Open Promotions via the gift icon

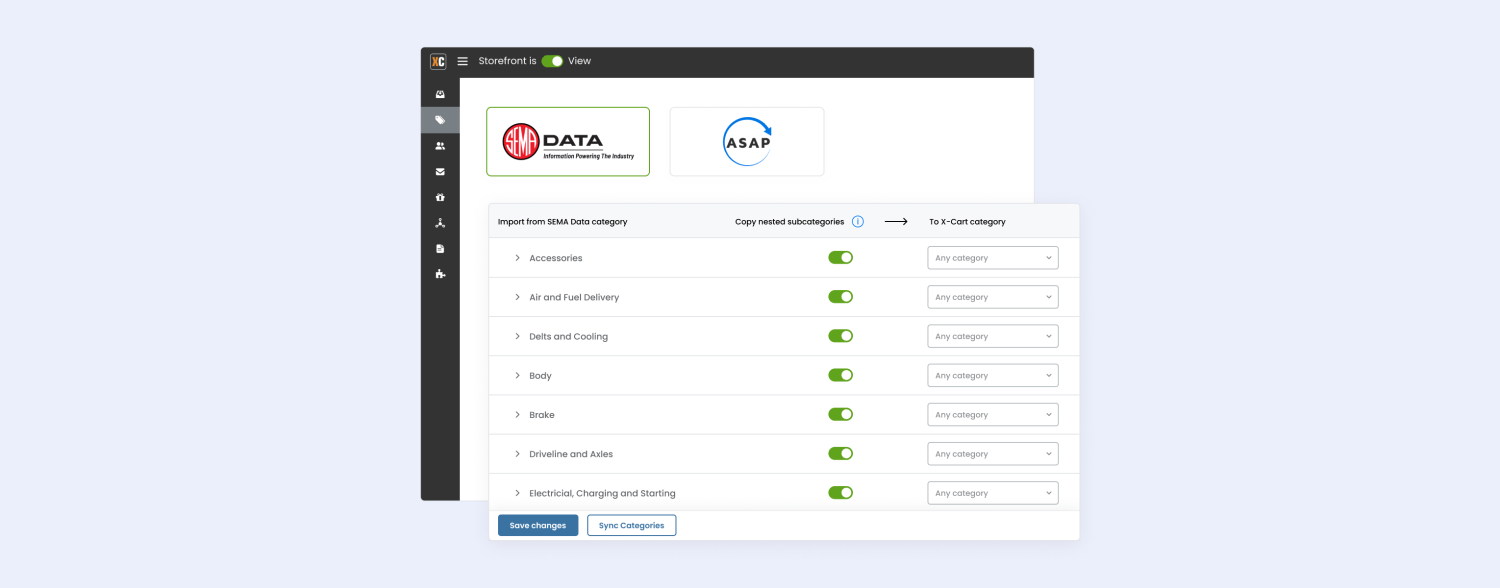point(440,197)
